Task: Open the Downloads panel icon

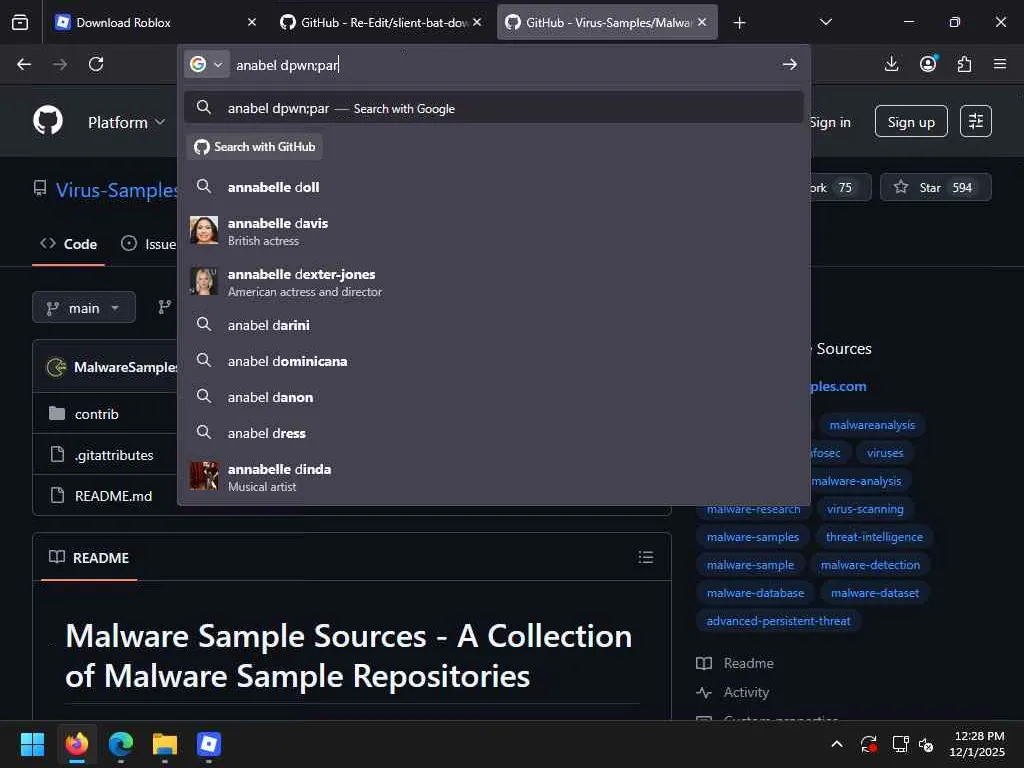Action: (x=891, y=64)
